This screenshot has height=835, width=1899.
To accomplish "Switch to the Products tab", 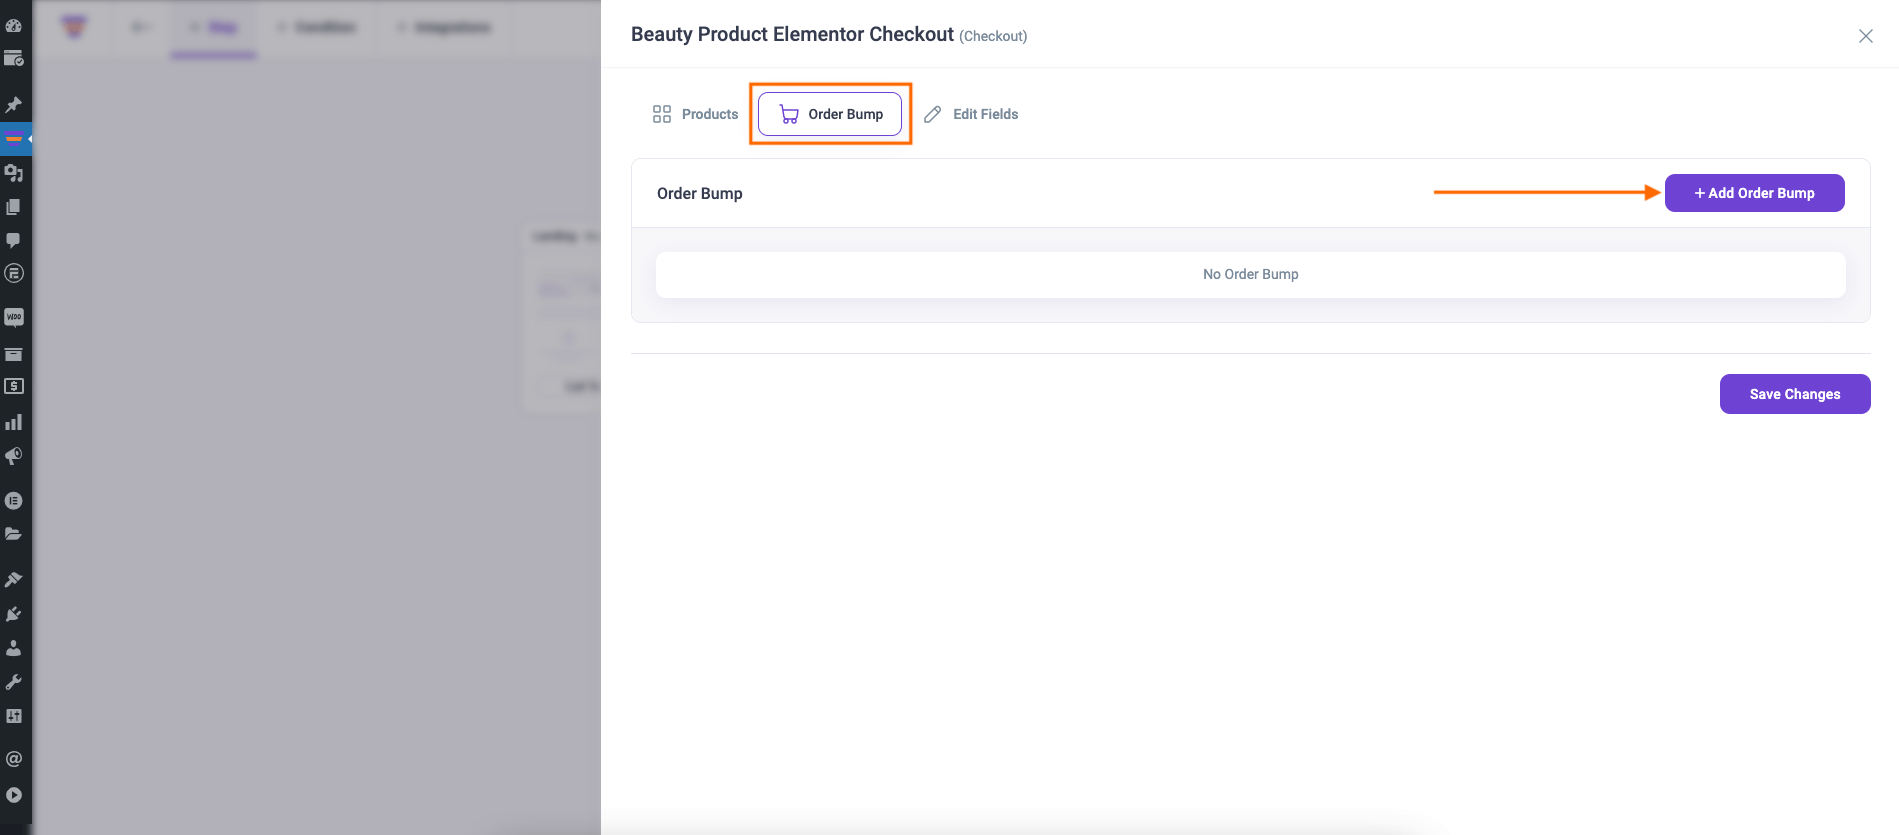I will click(x=695, y=114).
